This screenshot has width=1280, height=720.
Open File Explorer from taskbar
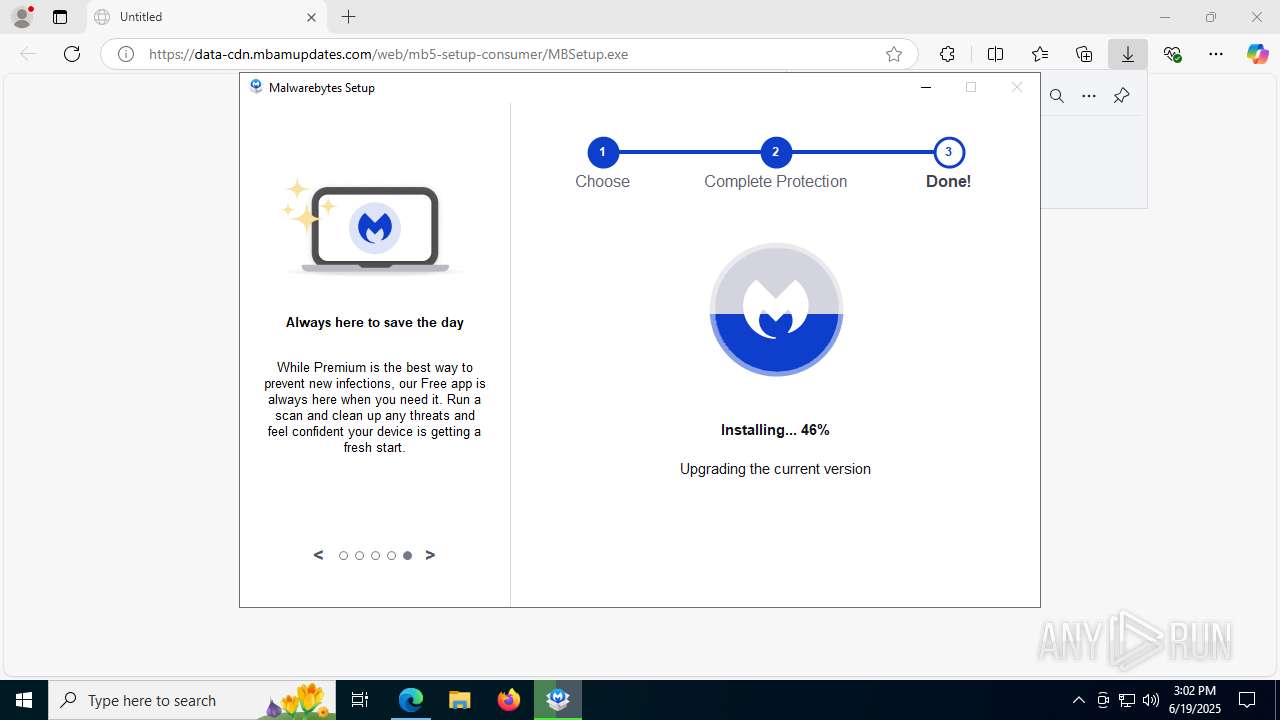click(x=459, y=700)
